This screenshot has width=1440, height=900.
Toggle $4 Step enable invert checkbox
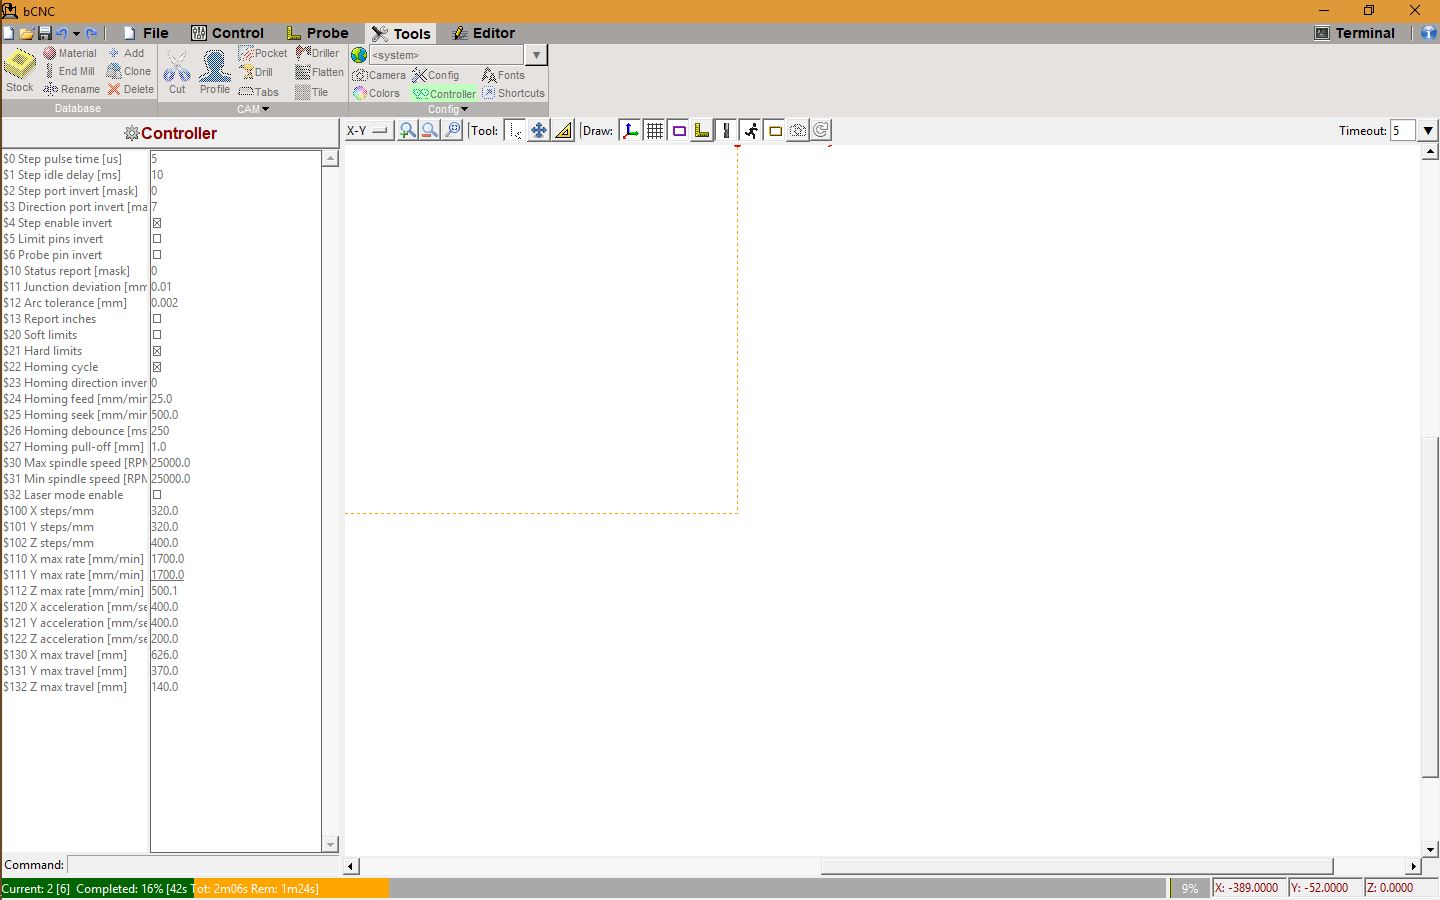pyautogui.click(x=157, y=223)
